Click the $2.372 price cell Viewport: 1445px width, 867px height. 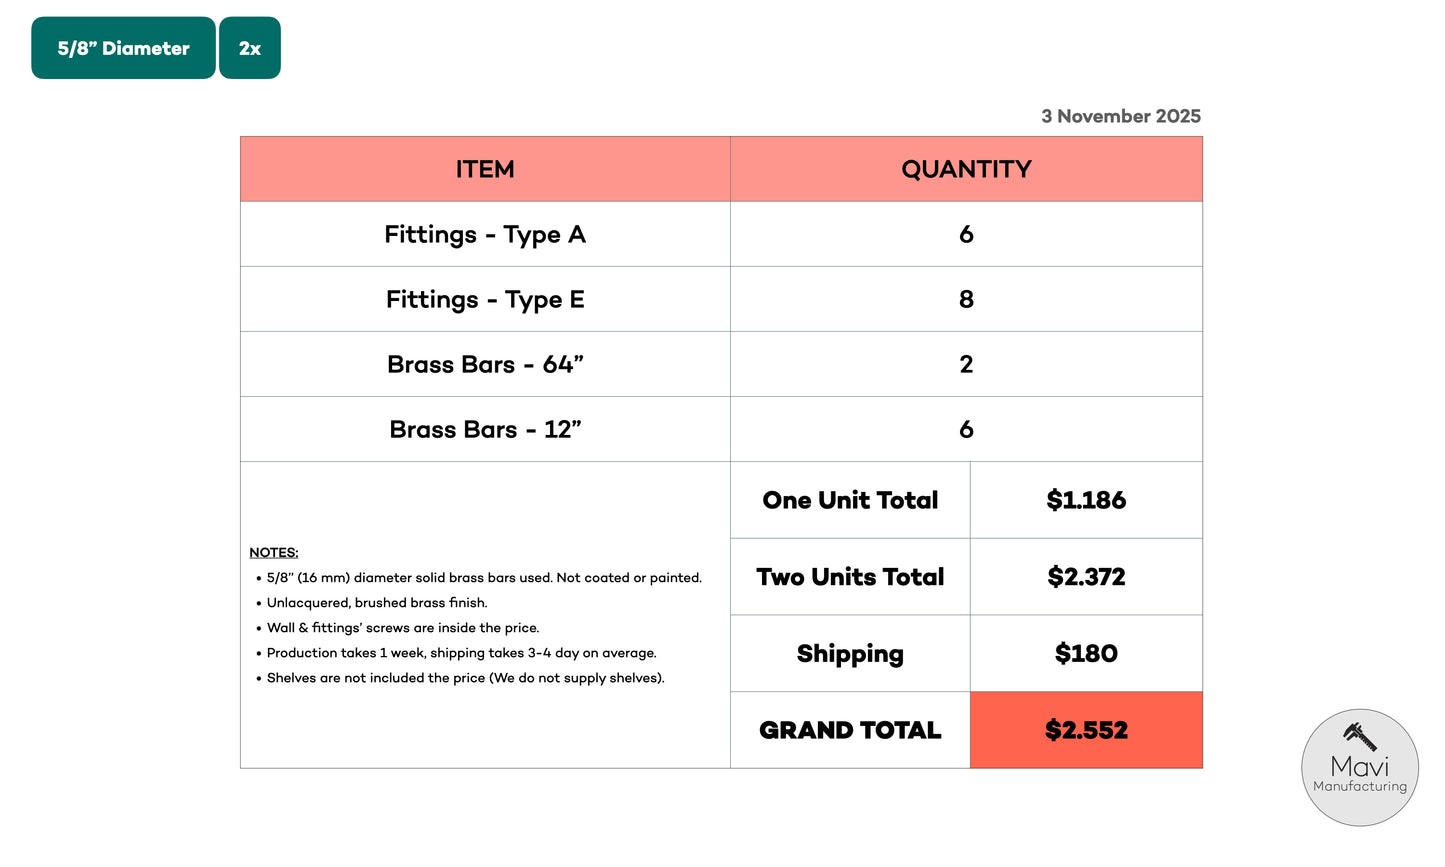(x=1086, y=577)
